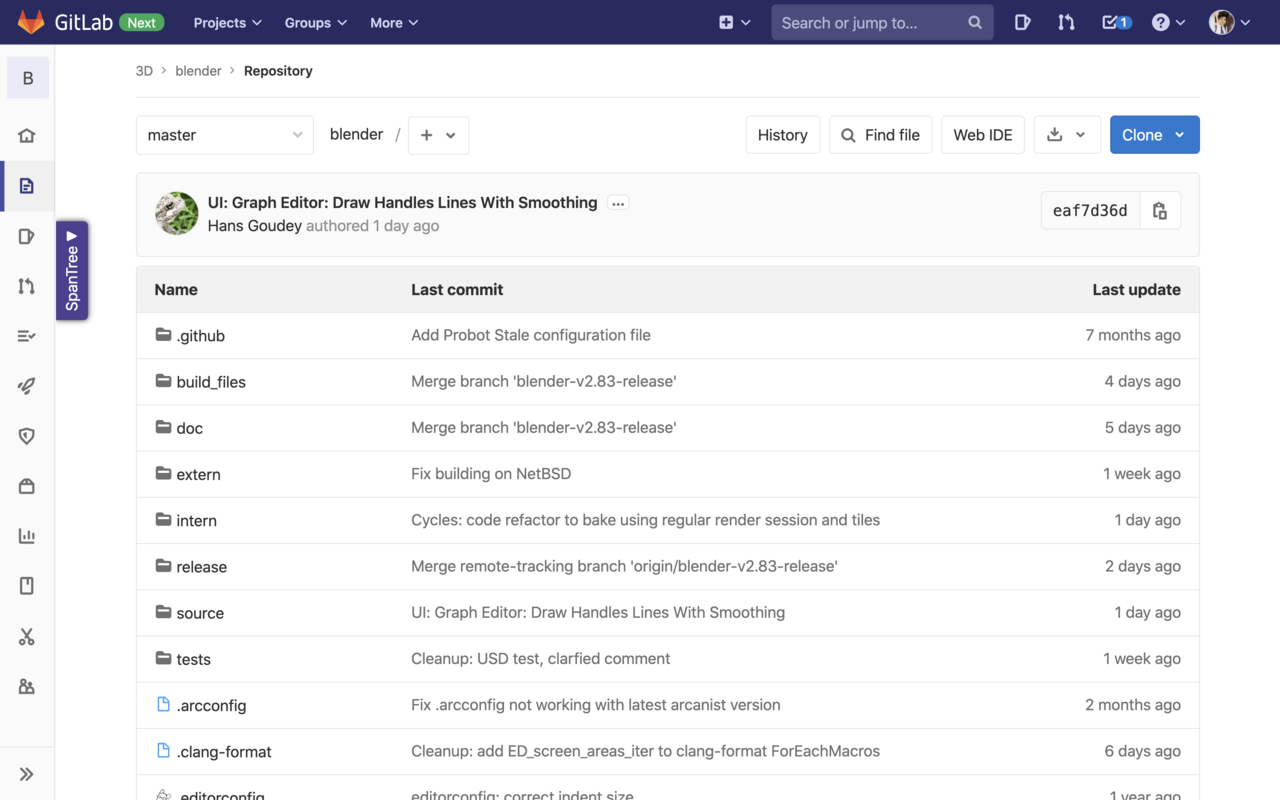
Task: Open add-file plus dropdown in breadcrumb
Action: coord(438,135)
